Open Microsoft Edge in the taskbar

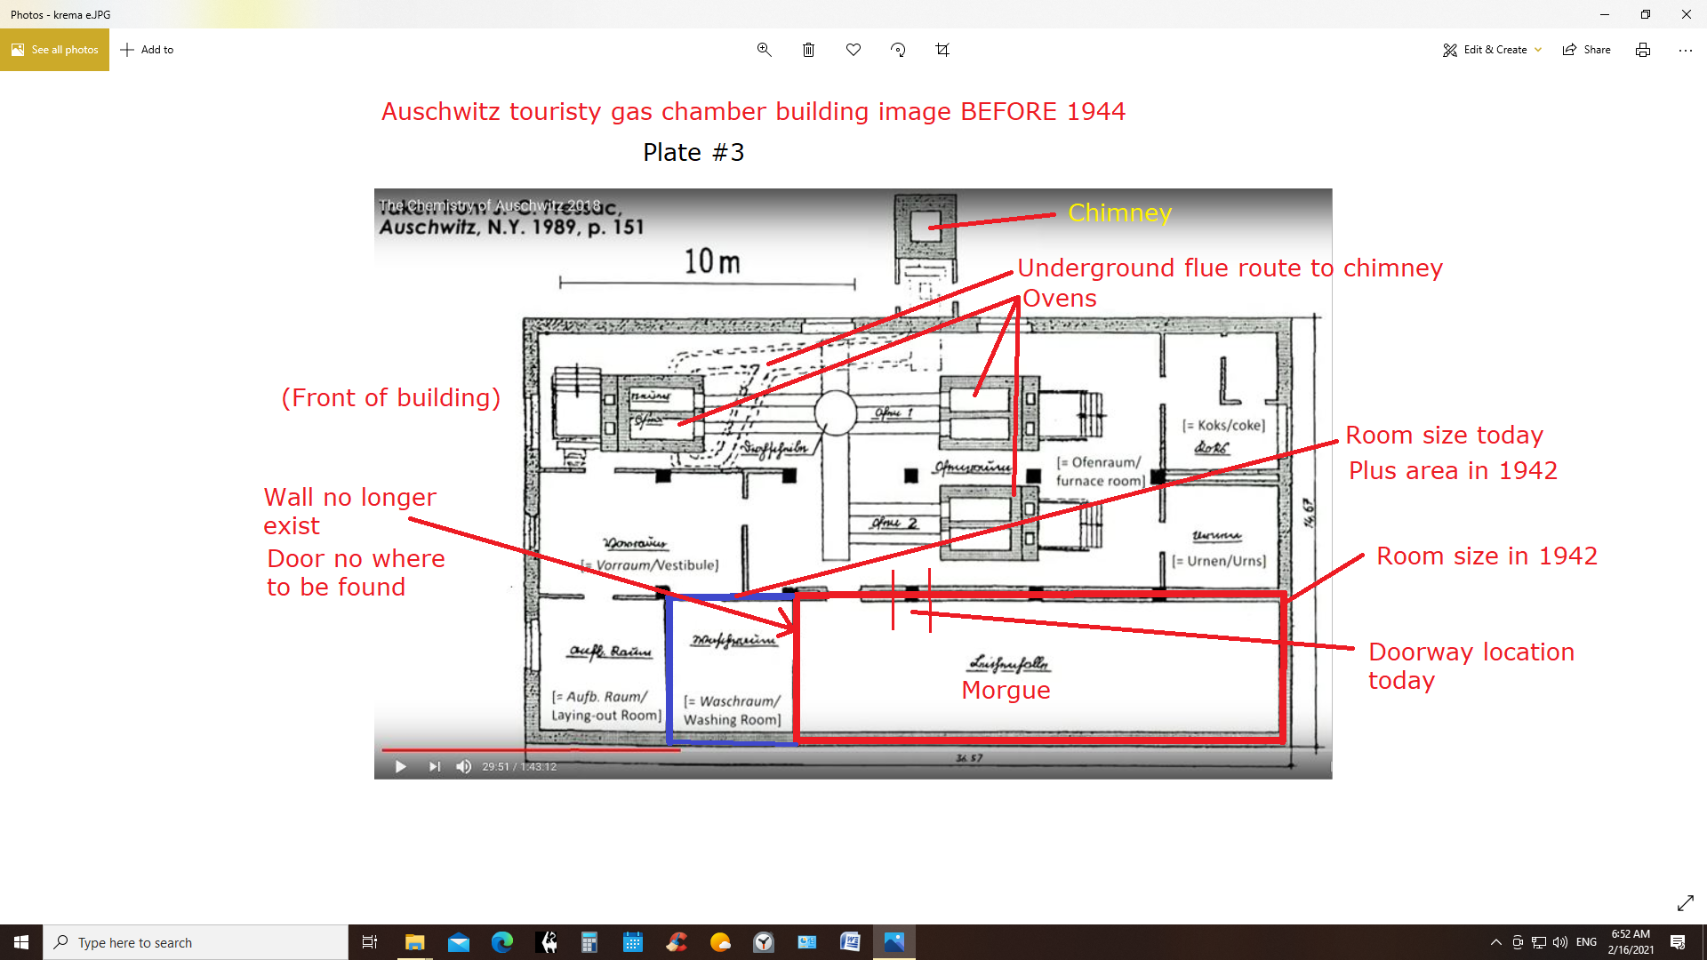(x=502, y=942)
